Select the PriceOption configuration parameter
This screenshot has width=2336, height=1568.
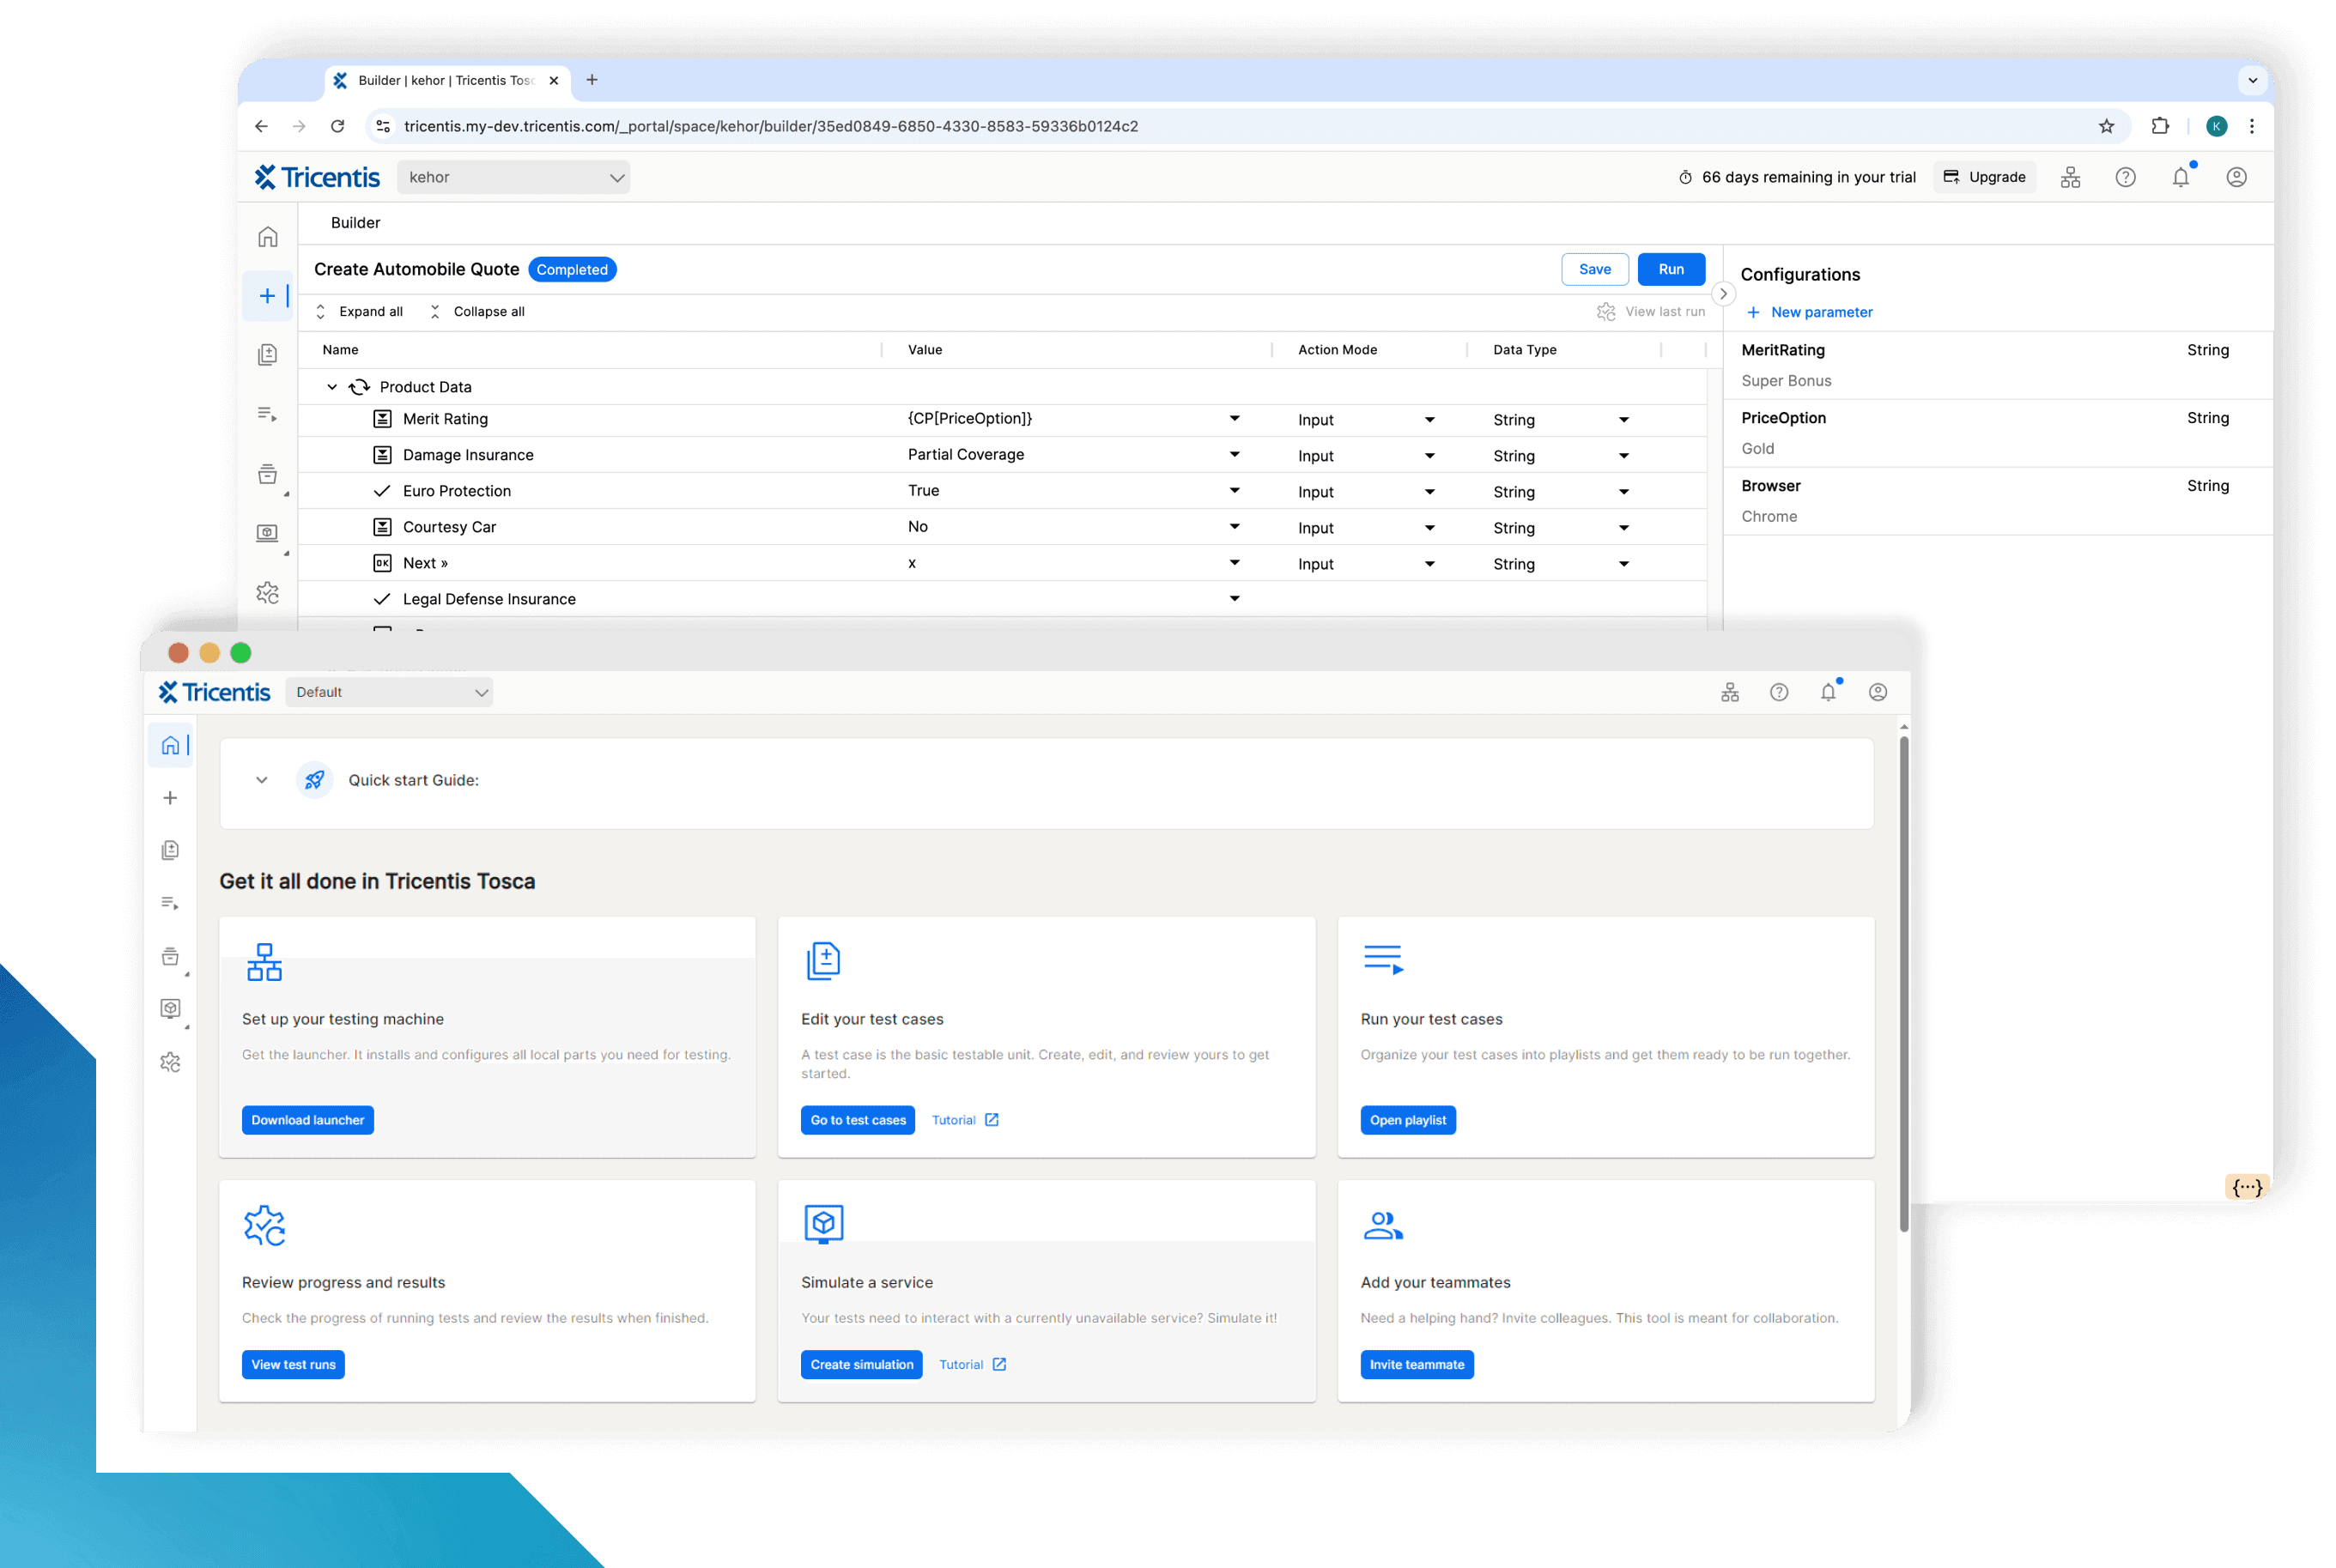pos(1997,433)
